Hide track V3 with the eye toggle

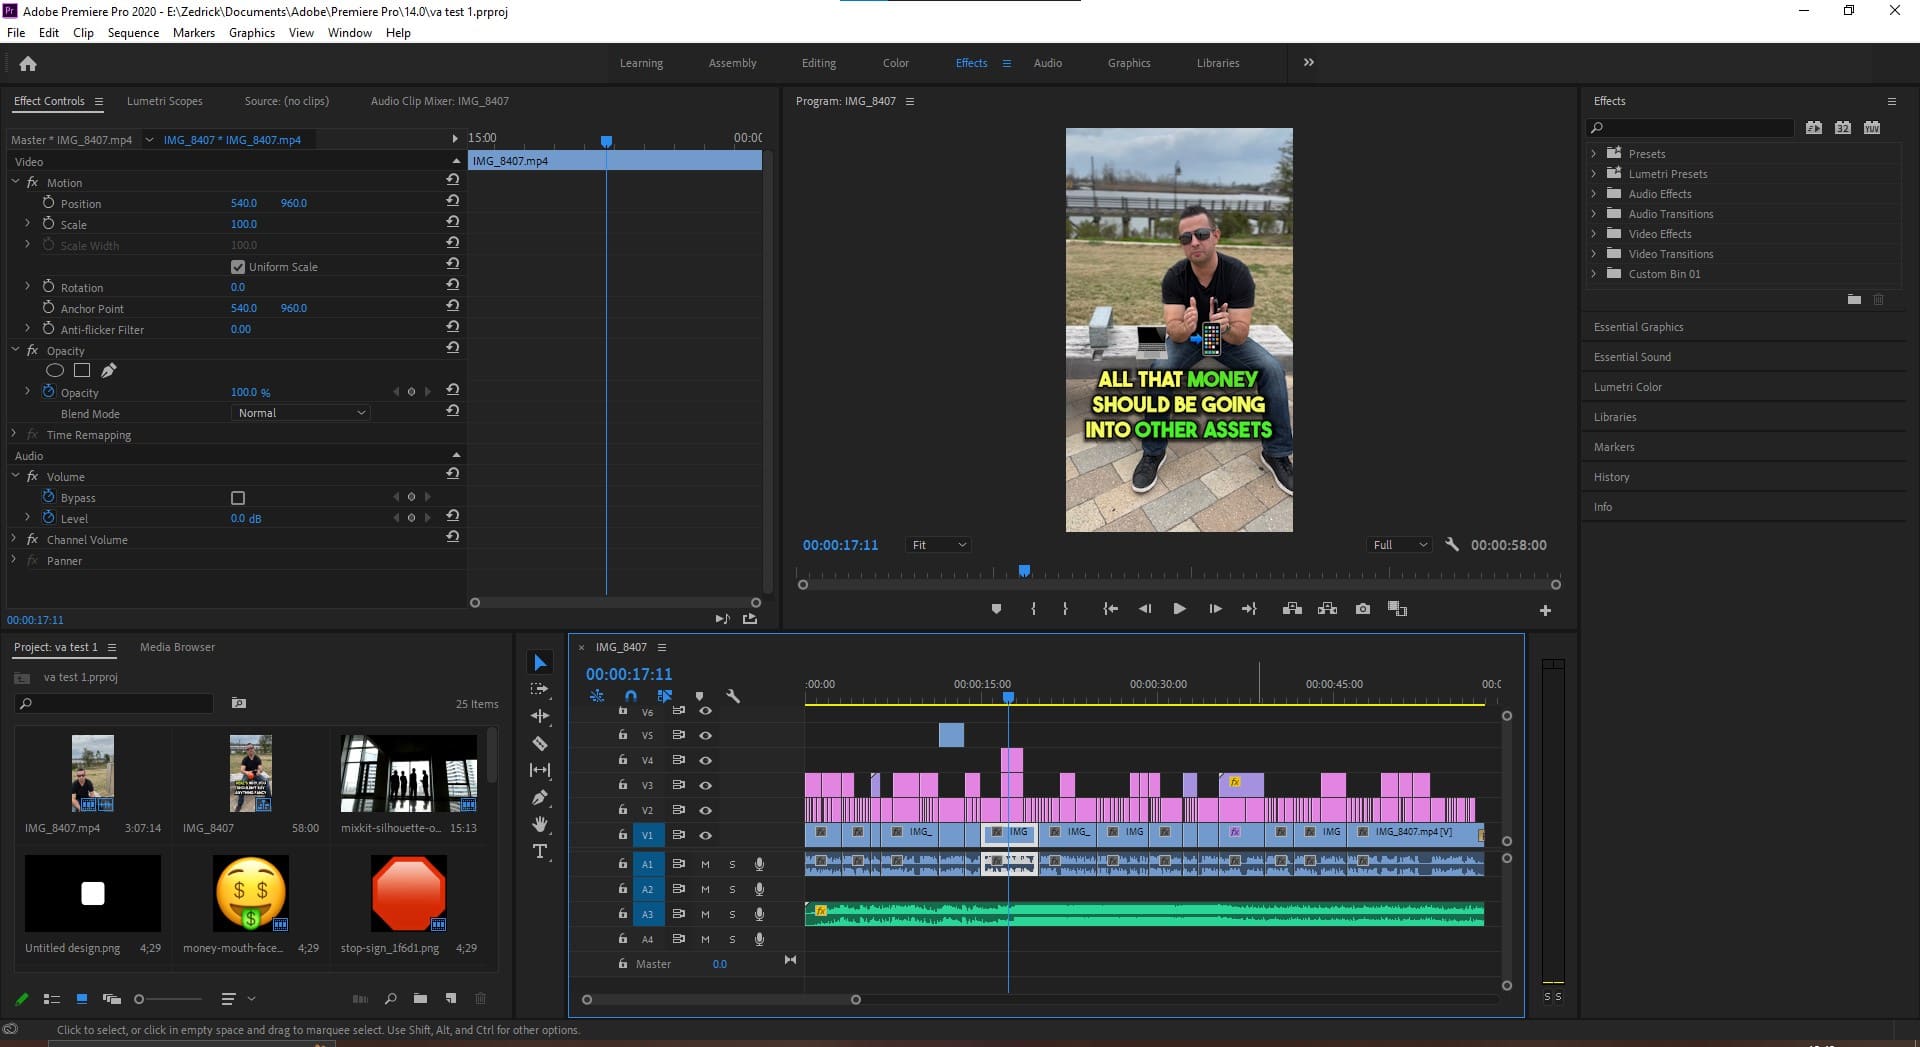[x=705, y=785]
